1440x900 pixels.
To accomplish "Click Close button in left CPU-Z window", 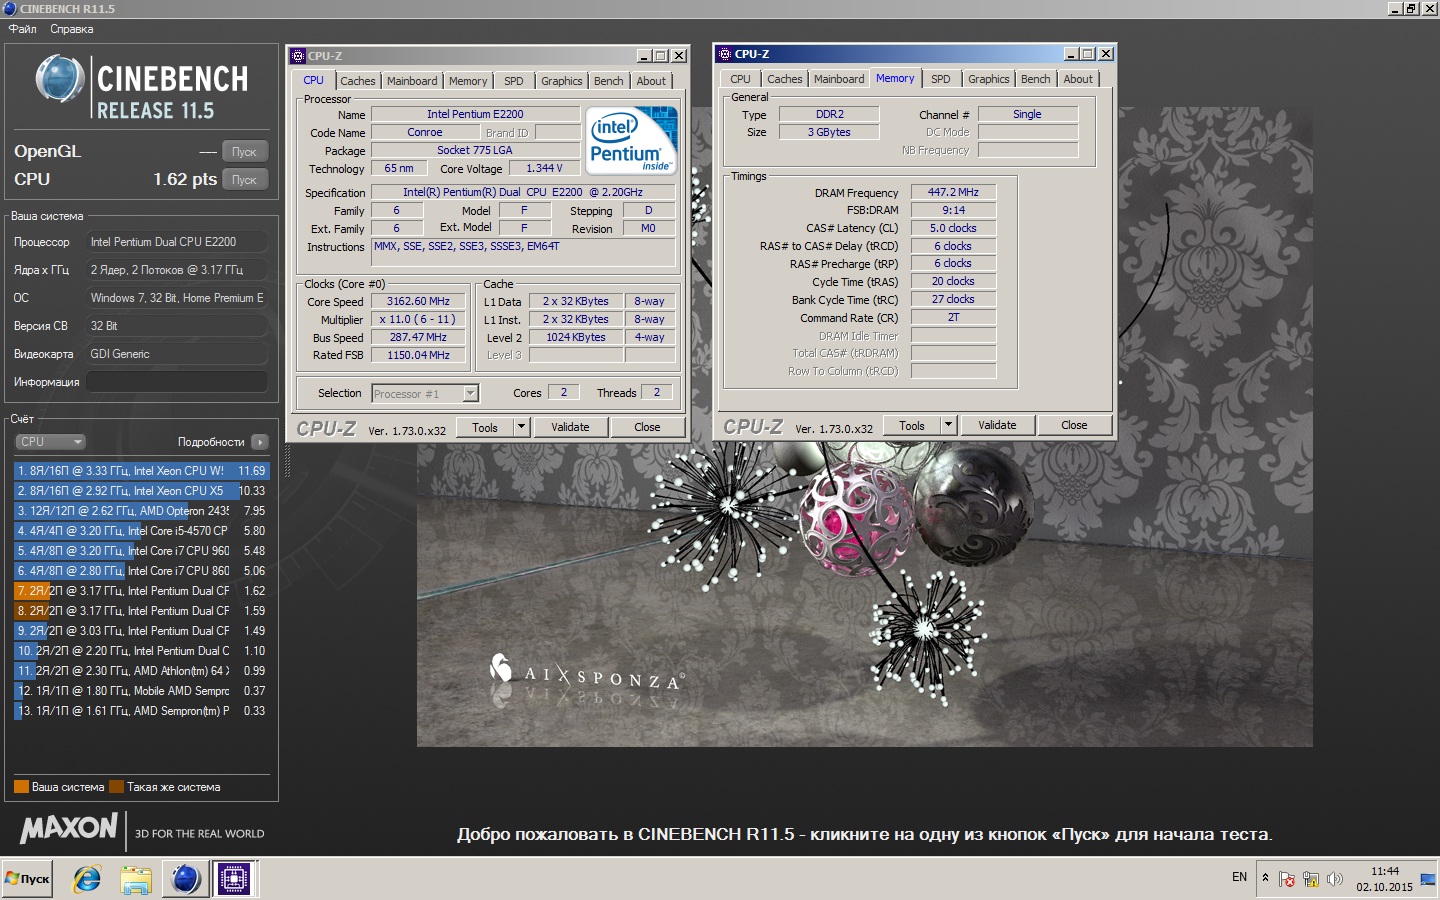I will (647, 427).
